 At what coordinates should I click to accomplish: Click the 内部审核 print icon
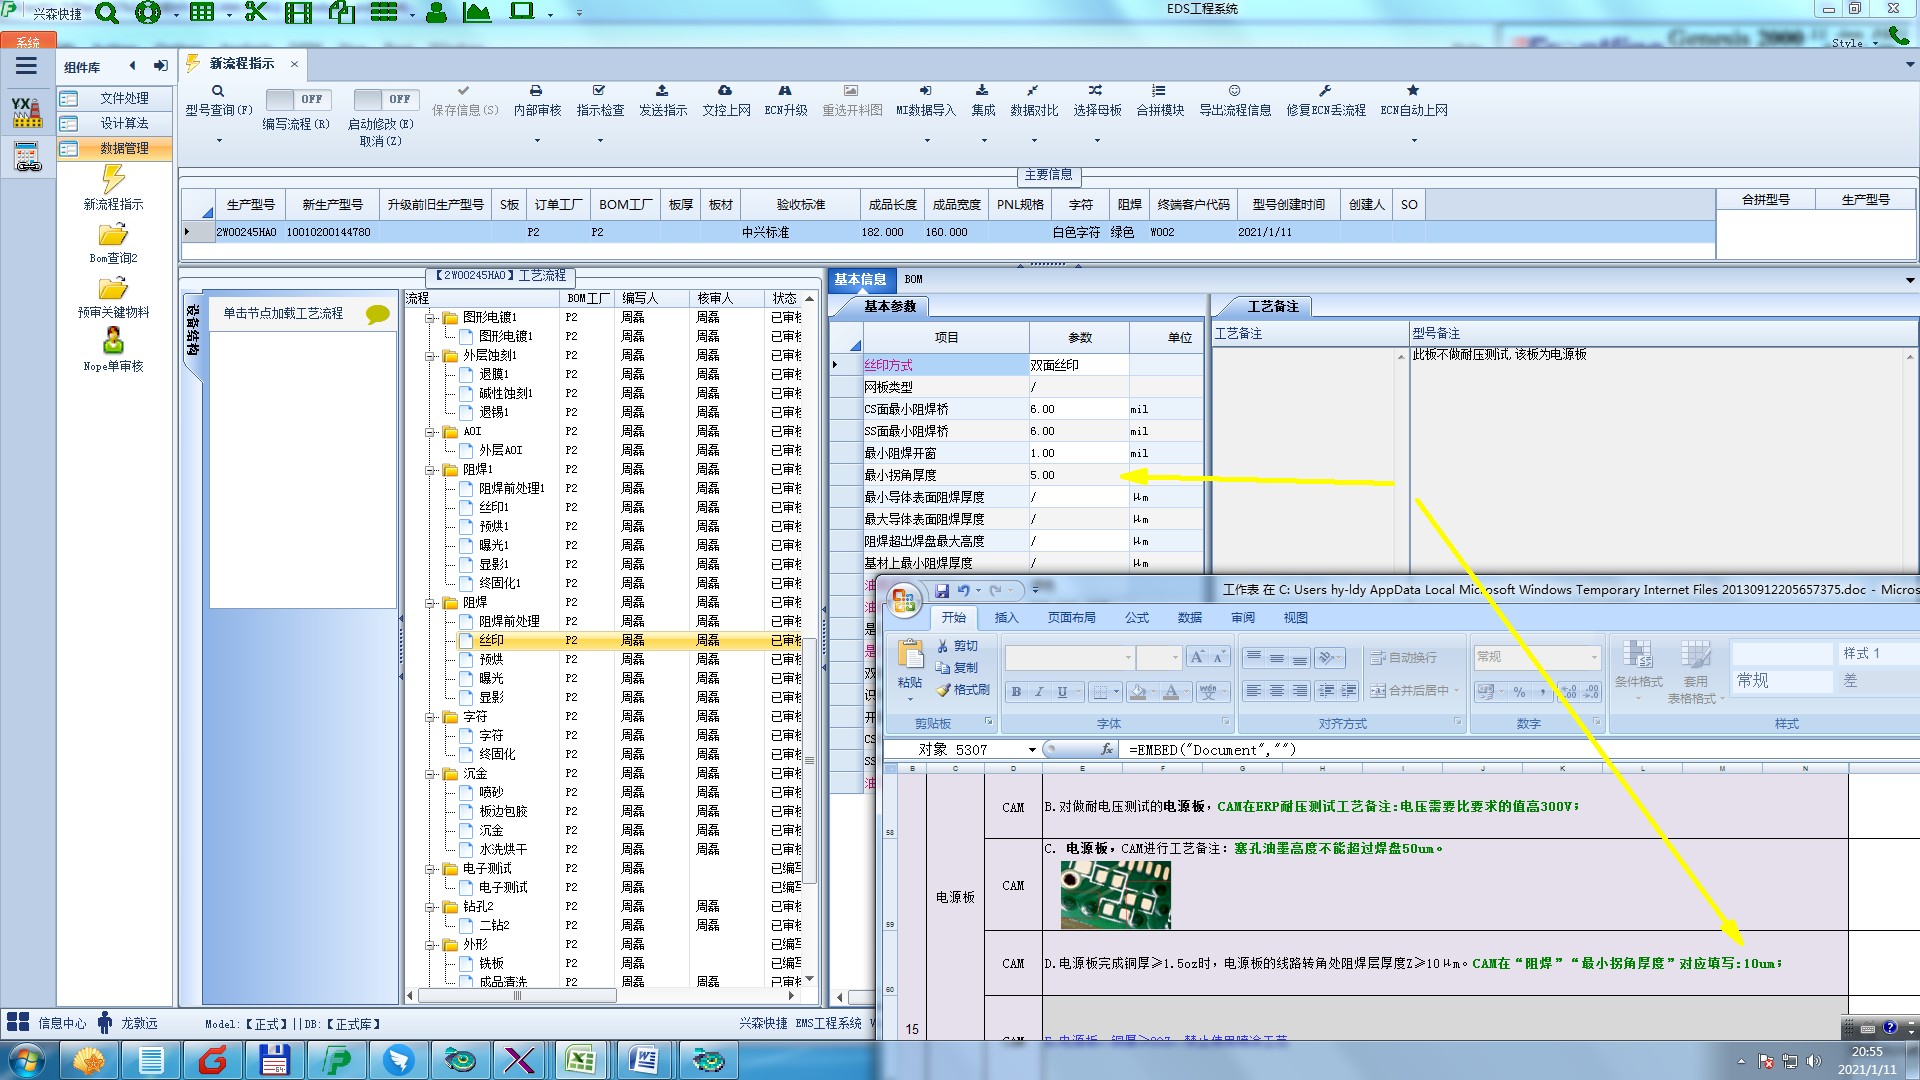536,91
